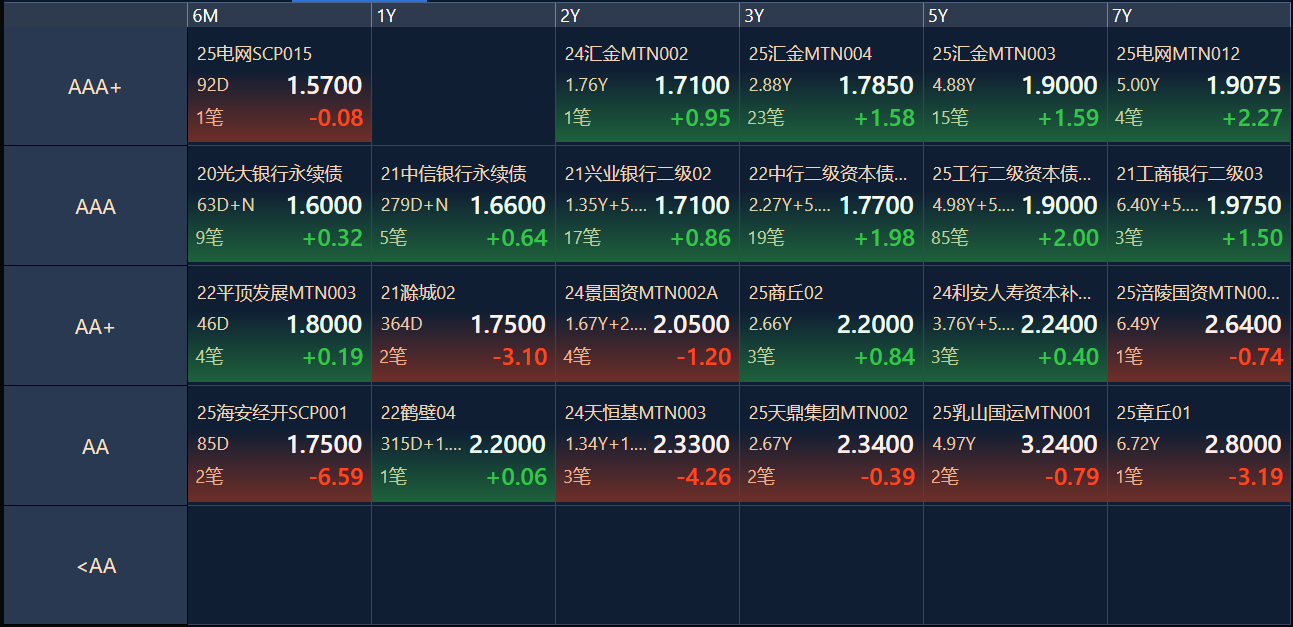
Task: Open the 22鹤壁04 bond card
Action: (x=463, y=445)
